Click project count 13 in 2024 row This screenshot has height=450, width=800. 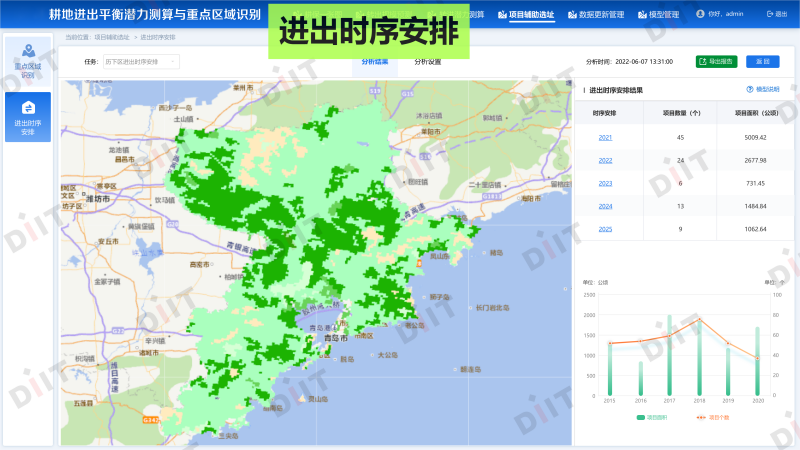[x=680, y=206]
